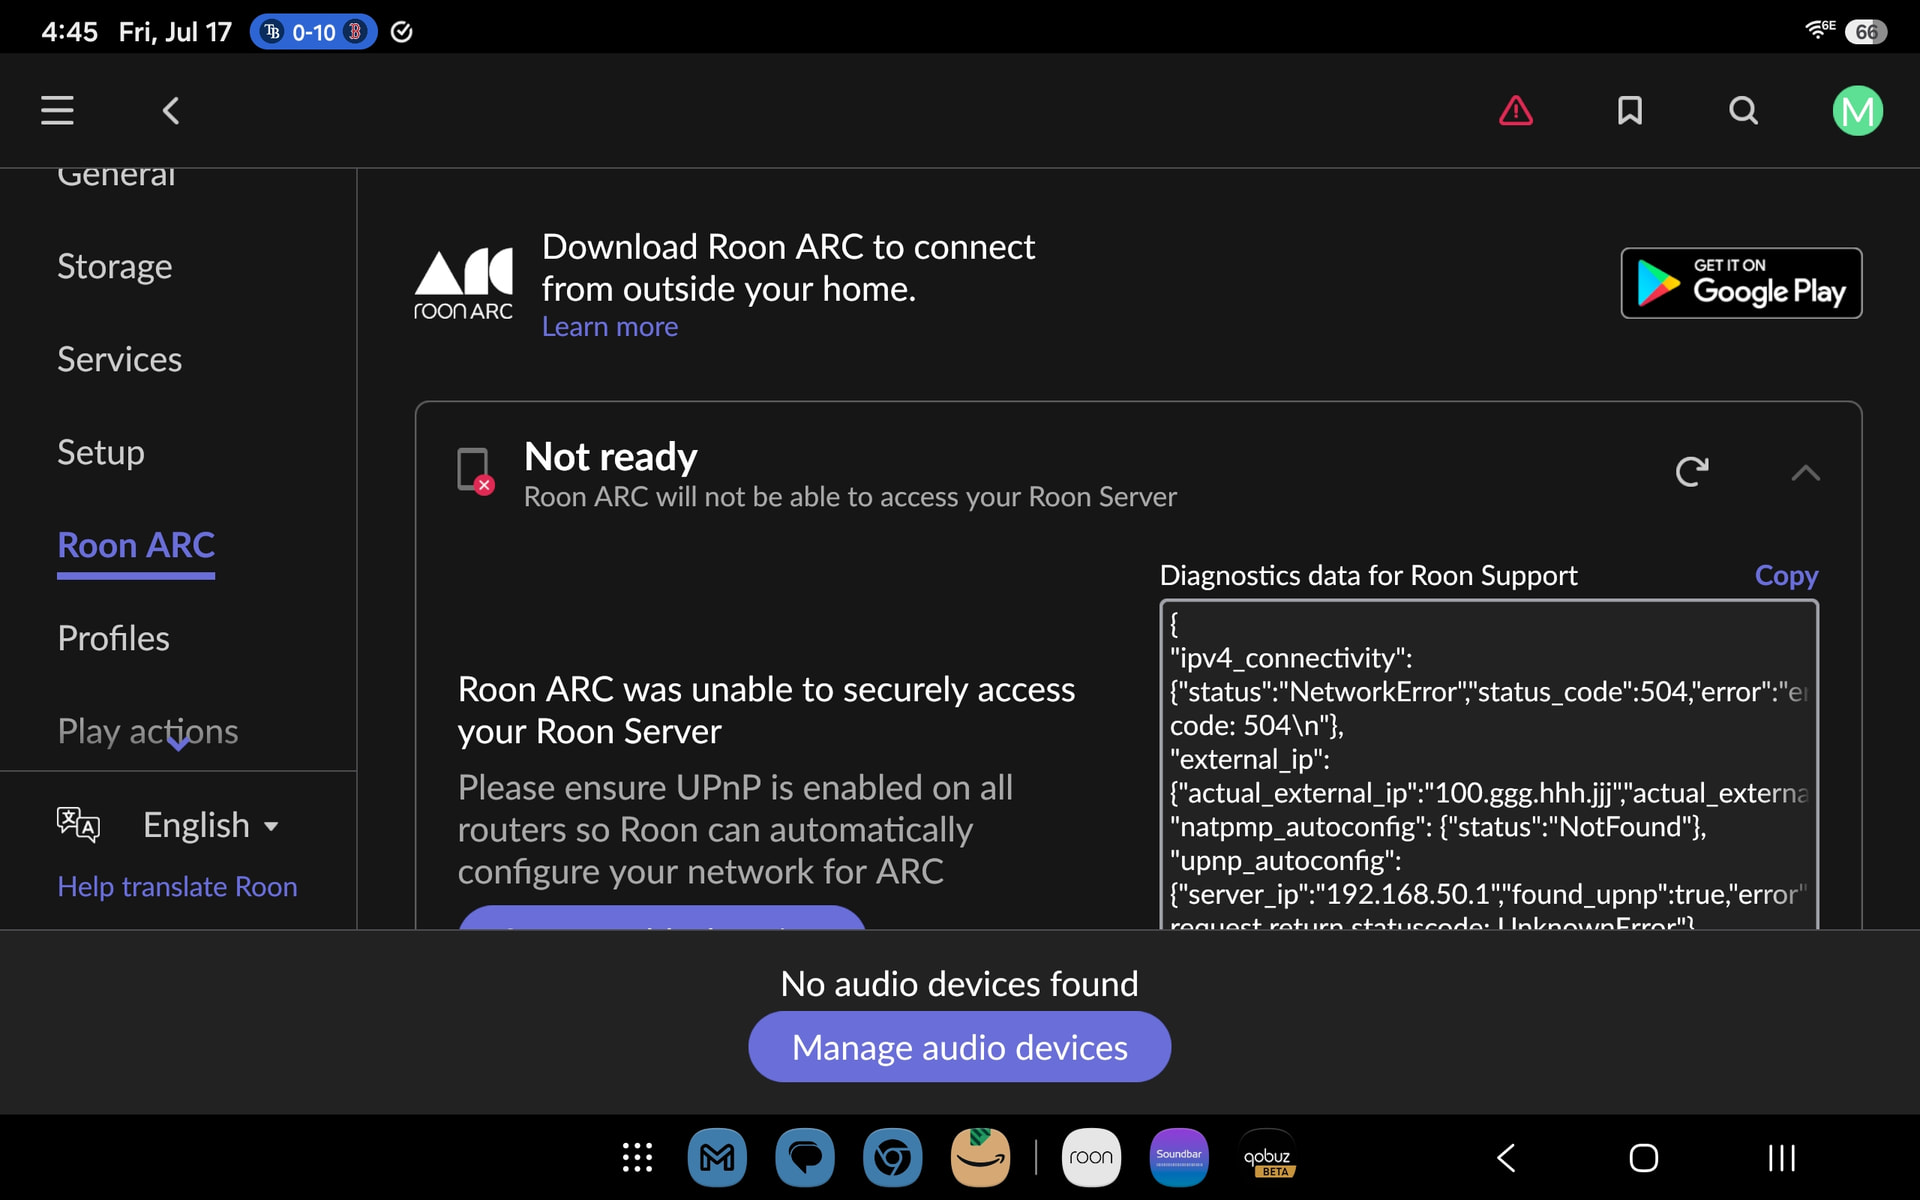Open the app drawer grid icon
Viewport: 1920px width, 1200px height.
637,1158
